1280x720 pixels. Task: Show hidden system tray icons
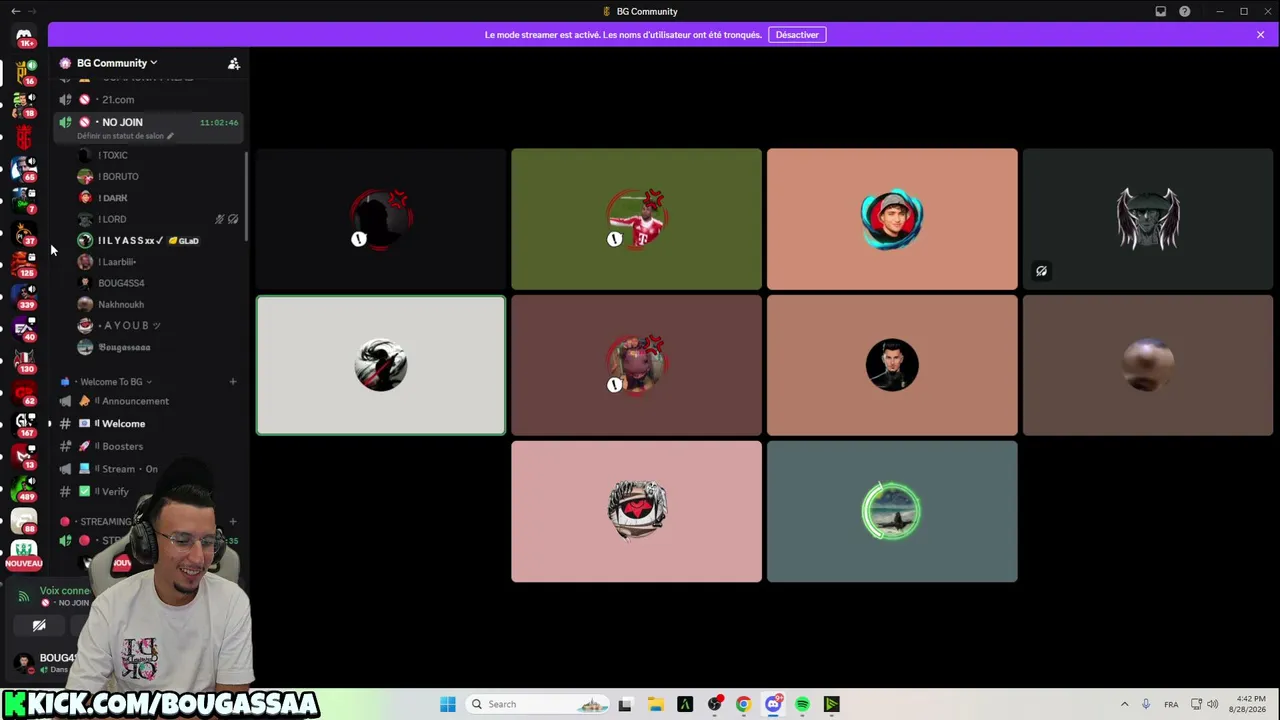(1124, 704)
